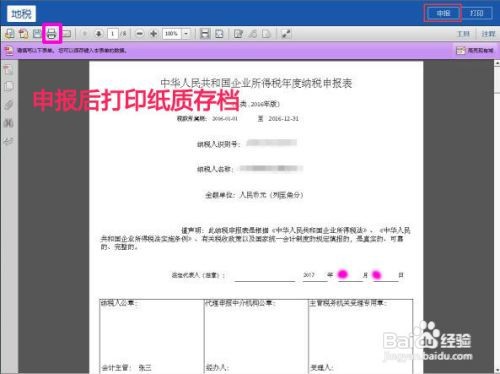This screenshot has height=374, width=500.
Task: Click the create PDF toolbar icon
Action: coord(23,33)
